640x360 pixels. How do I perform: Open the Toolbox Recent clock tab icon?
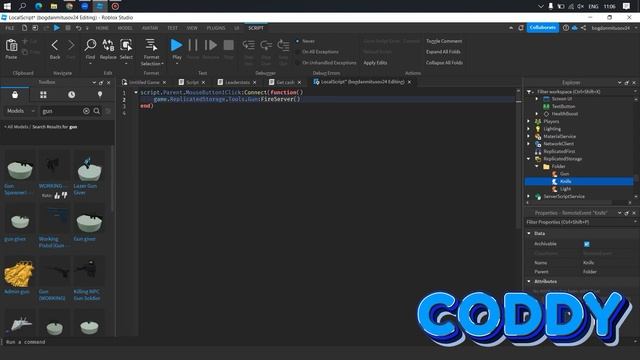(71, 95)
